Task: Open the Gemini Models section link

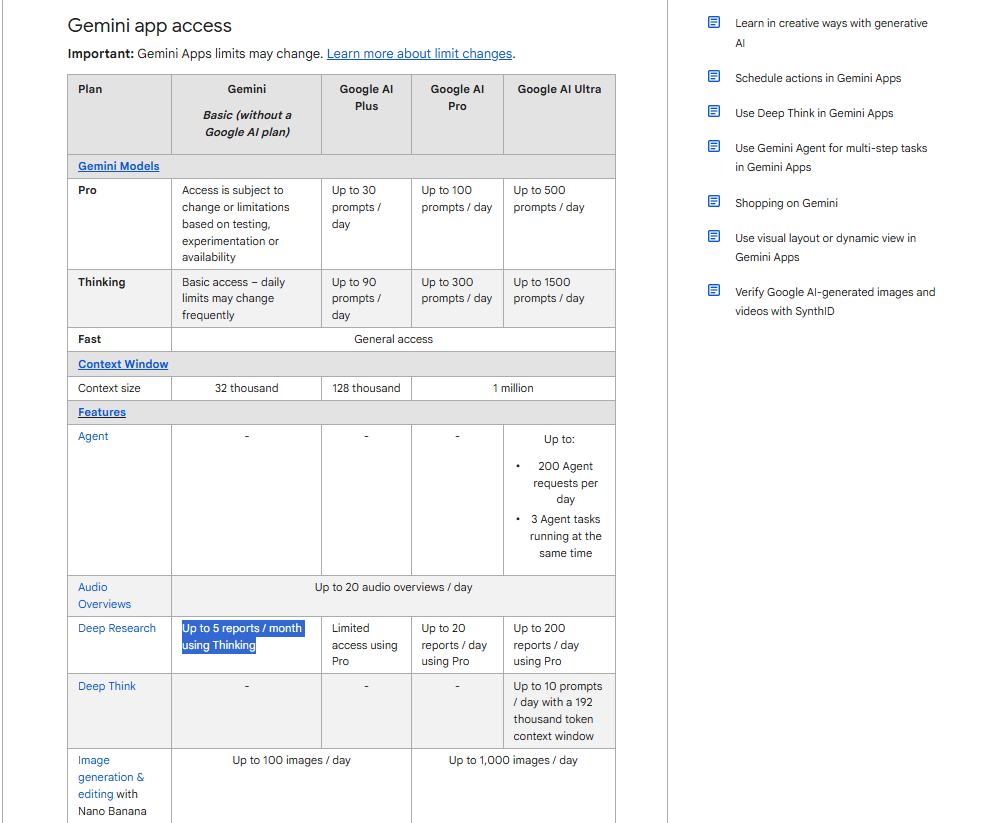Action: click(x=118, y=166)
